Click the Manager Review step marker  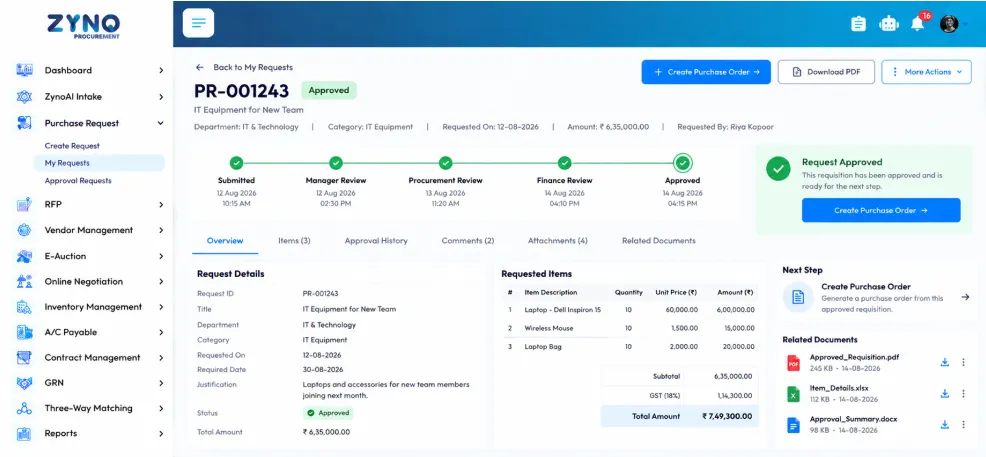coord(336,163)
